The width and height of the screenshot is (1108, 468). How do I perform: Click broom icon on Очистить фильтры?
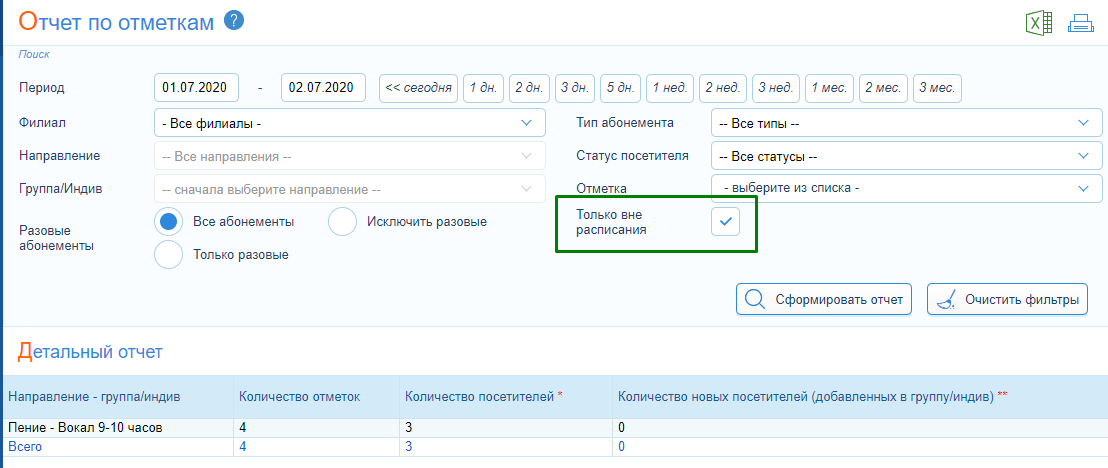[x=945, y=299]
